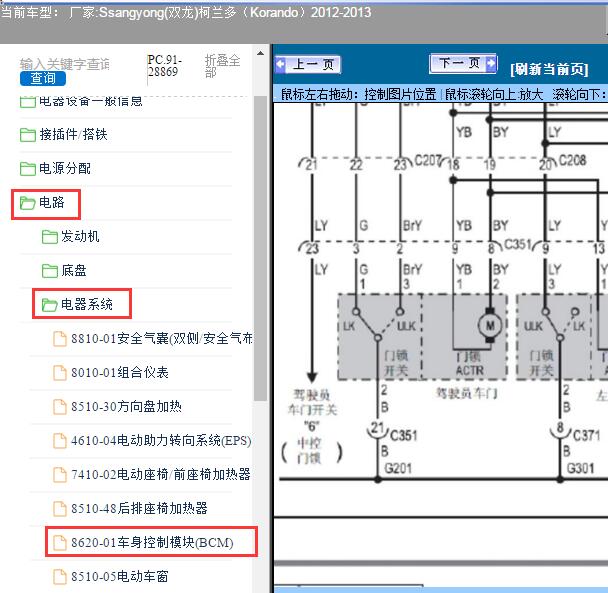Click folder icon next to 底盘
The height and width of the screenshot is (593, 608).
pos(50,271)
